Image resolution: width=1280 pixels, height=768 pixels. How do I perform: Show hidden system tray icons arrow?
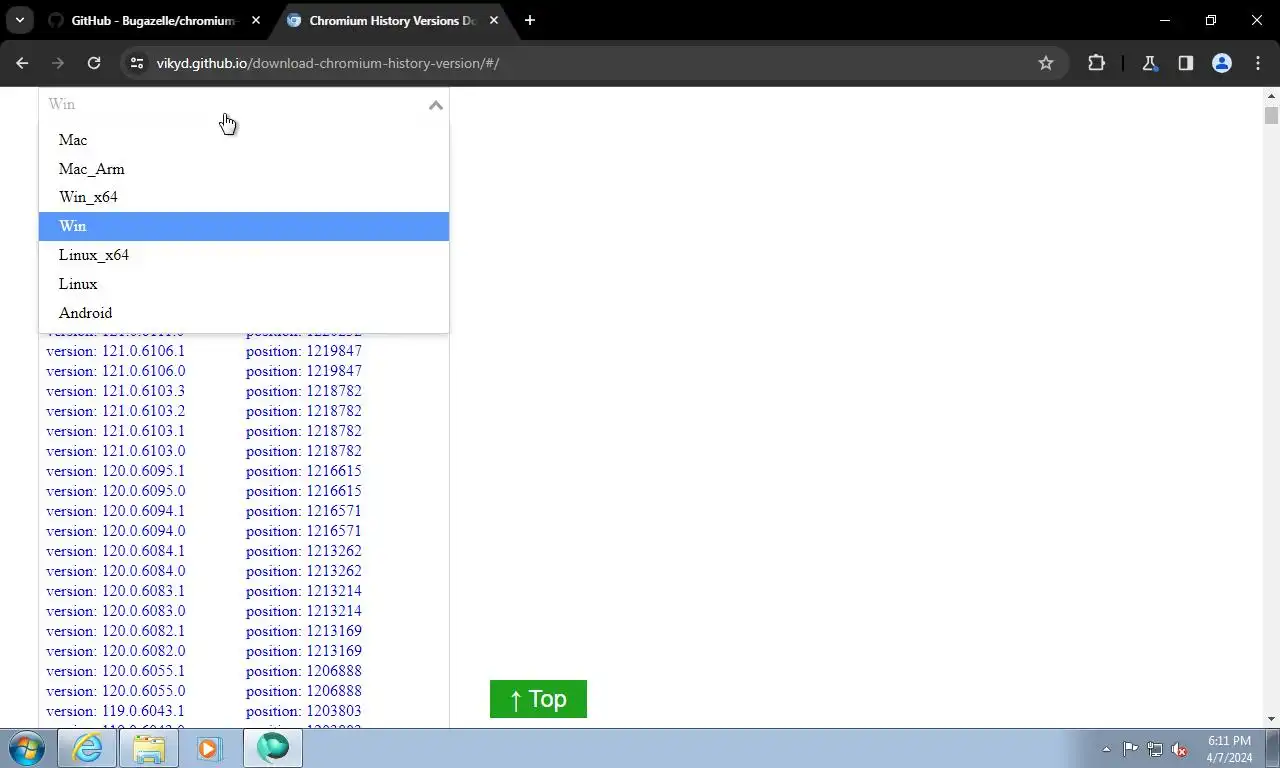(x=1106, y=749)
